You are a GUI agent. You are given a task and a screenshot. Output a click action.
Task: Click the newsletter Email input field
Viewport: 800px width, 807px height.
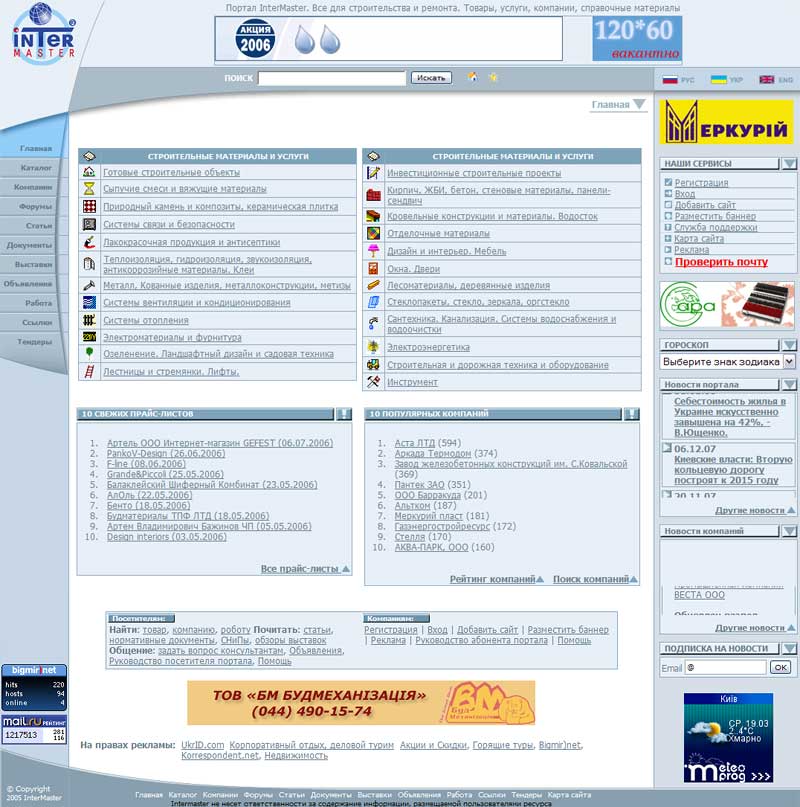(x=725, y=668)
